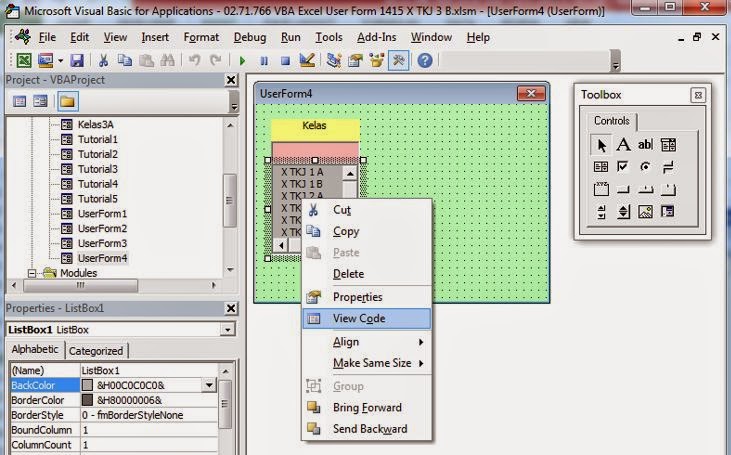731x455 pixels.
Task: Click the Redo toolbar icon
Action: [x=215, y=61]
